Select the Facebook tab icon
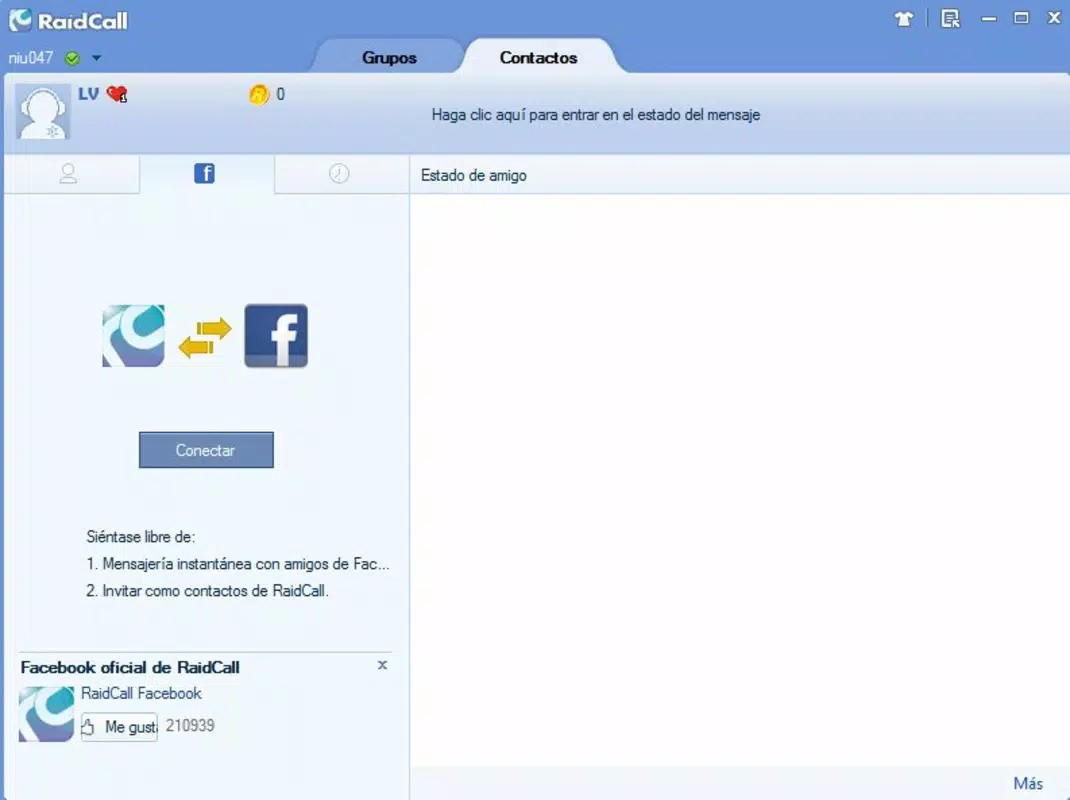The image size is (1070, 800). pyautogui.click(x=204, y=173)
